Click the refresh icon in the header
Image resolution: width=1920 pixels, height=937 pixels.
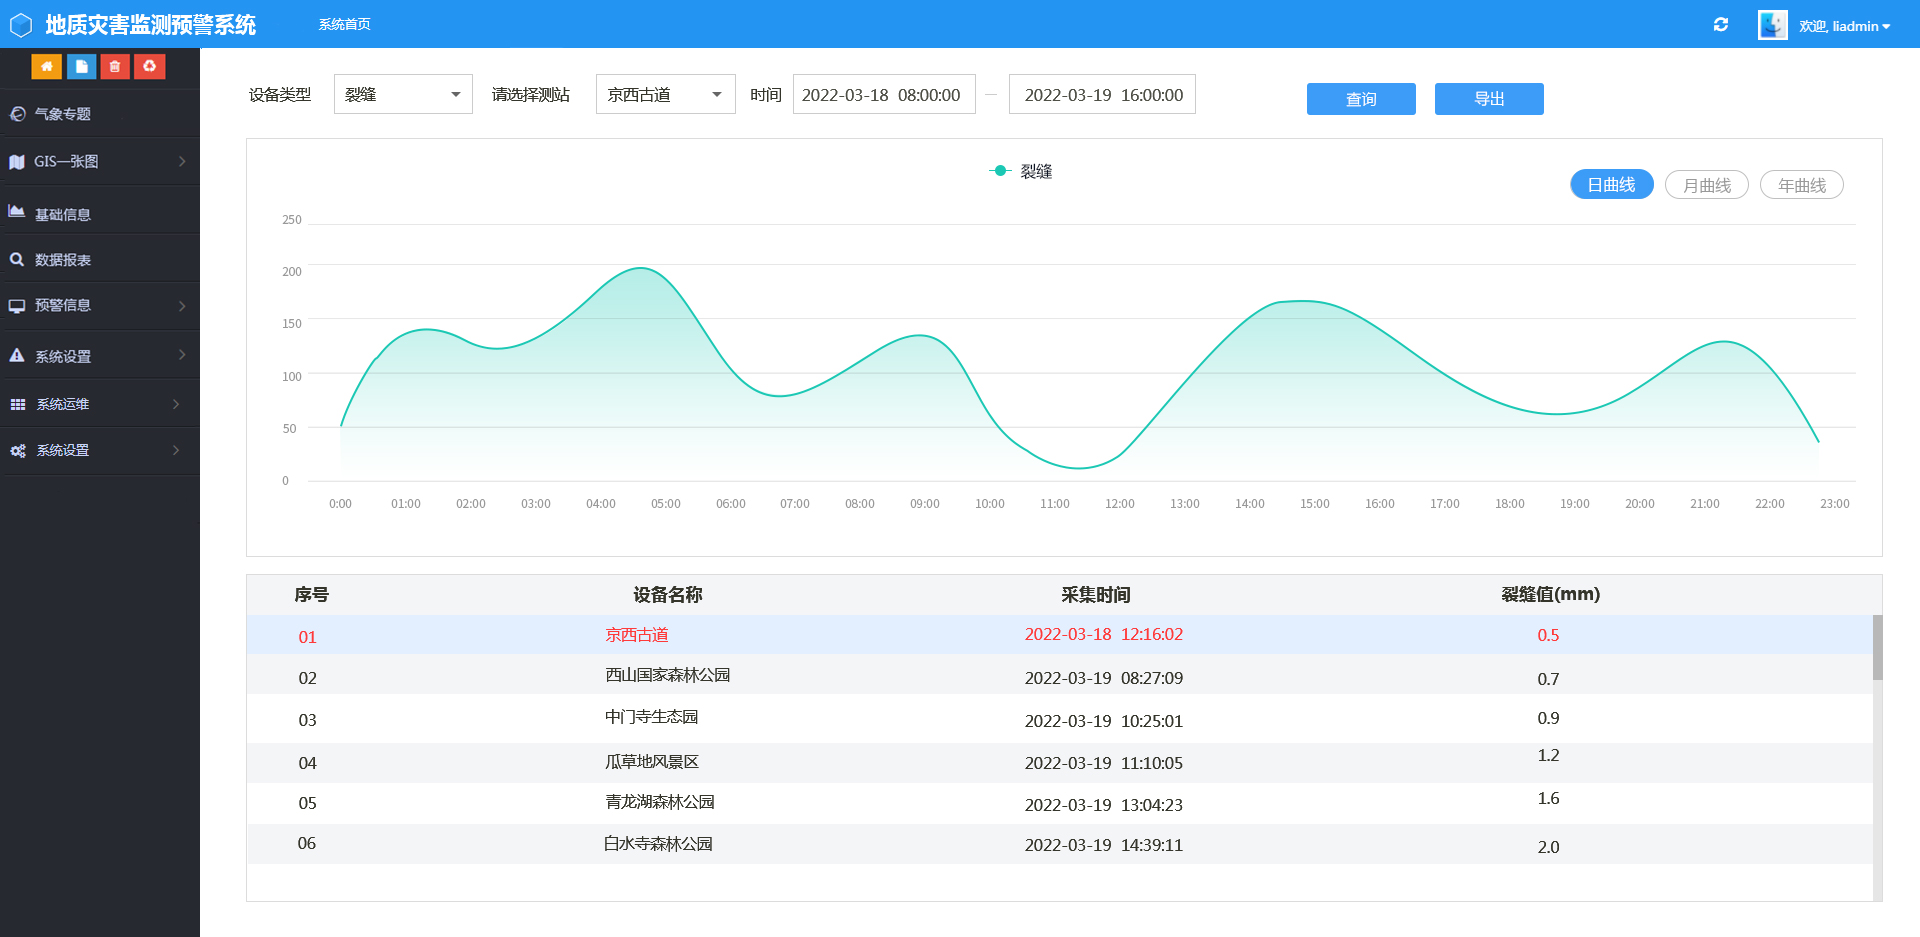[1720, 25]
